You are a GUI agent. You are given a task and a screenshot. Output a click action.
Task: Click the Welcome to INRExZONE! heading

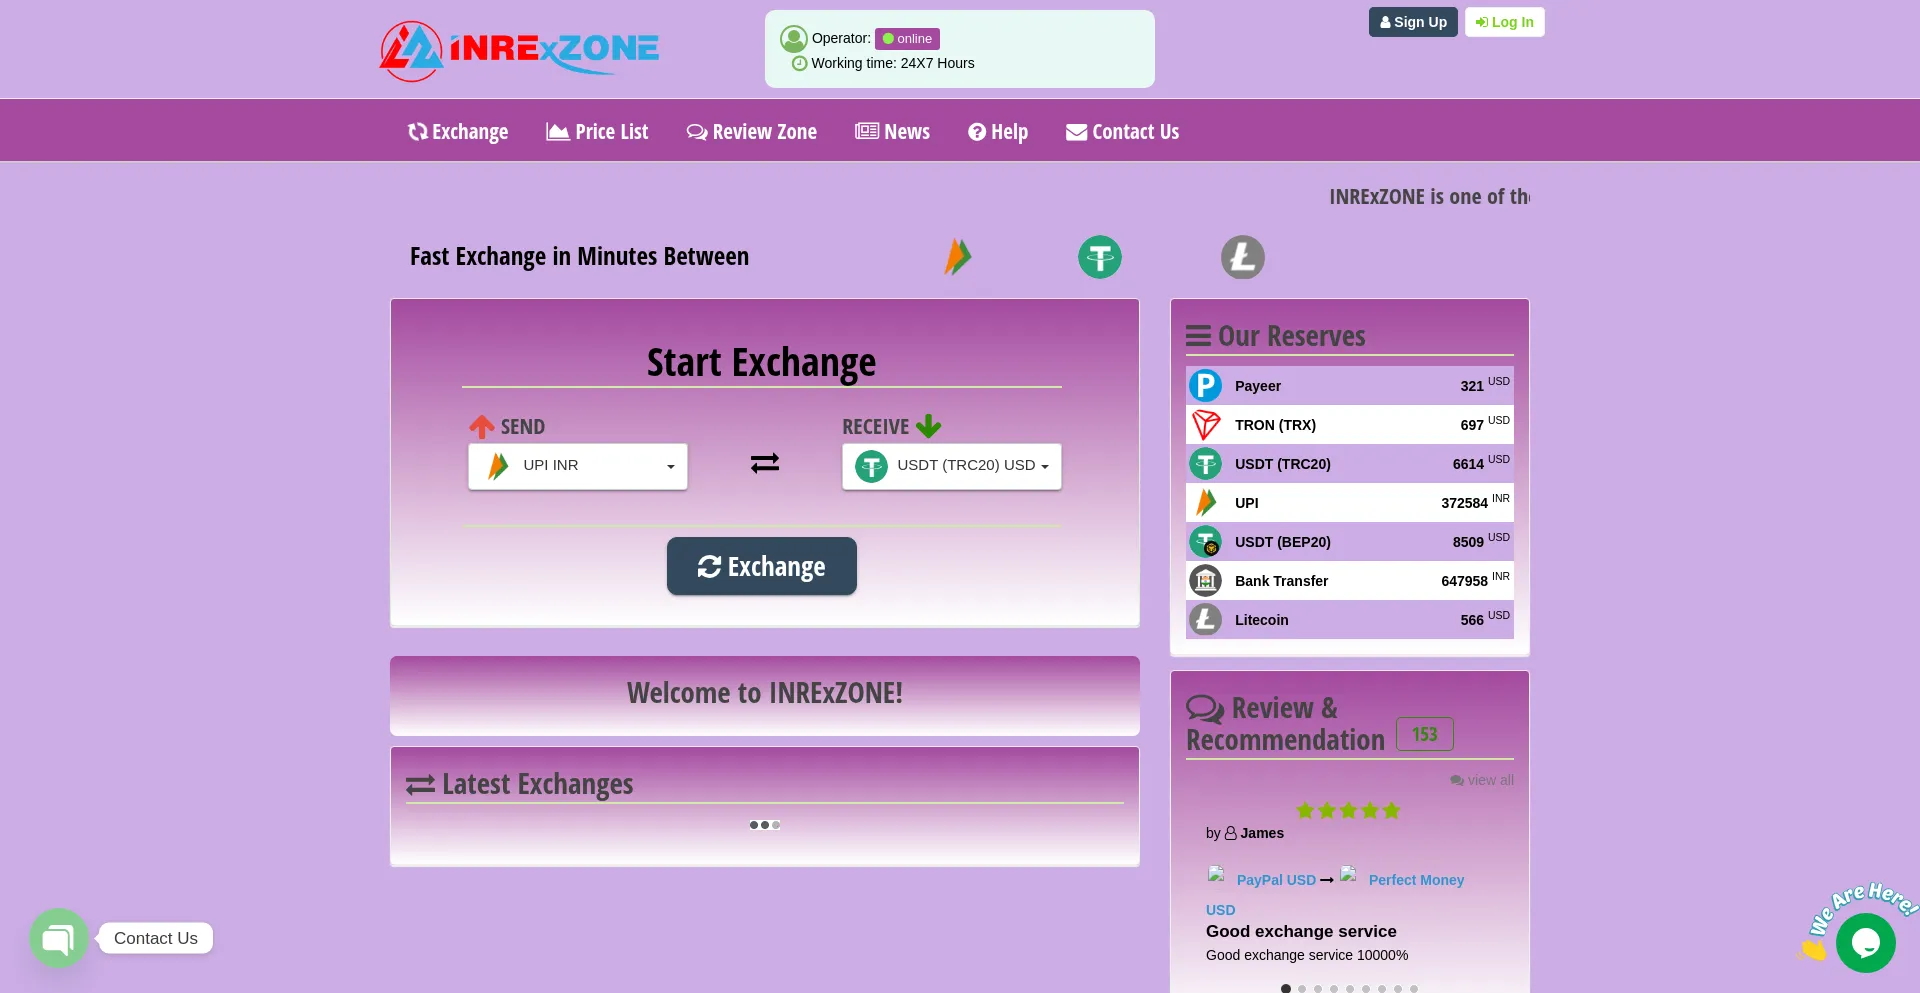(x=765, y=693)
